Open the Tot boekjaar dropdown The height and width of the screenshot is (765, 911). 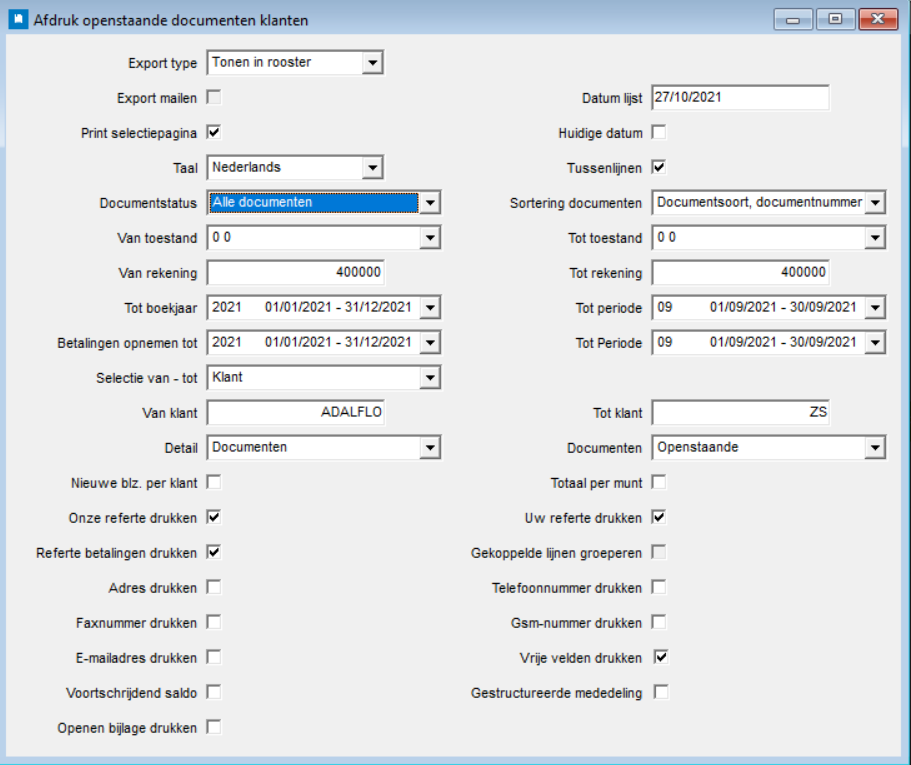(x=430, y=308)
